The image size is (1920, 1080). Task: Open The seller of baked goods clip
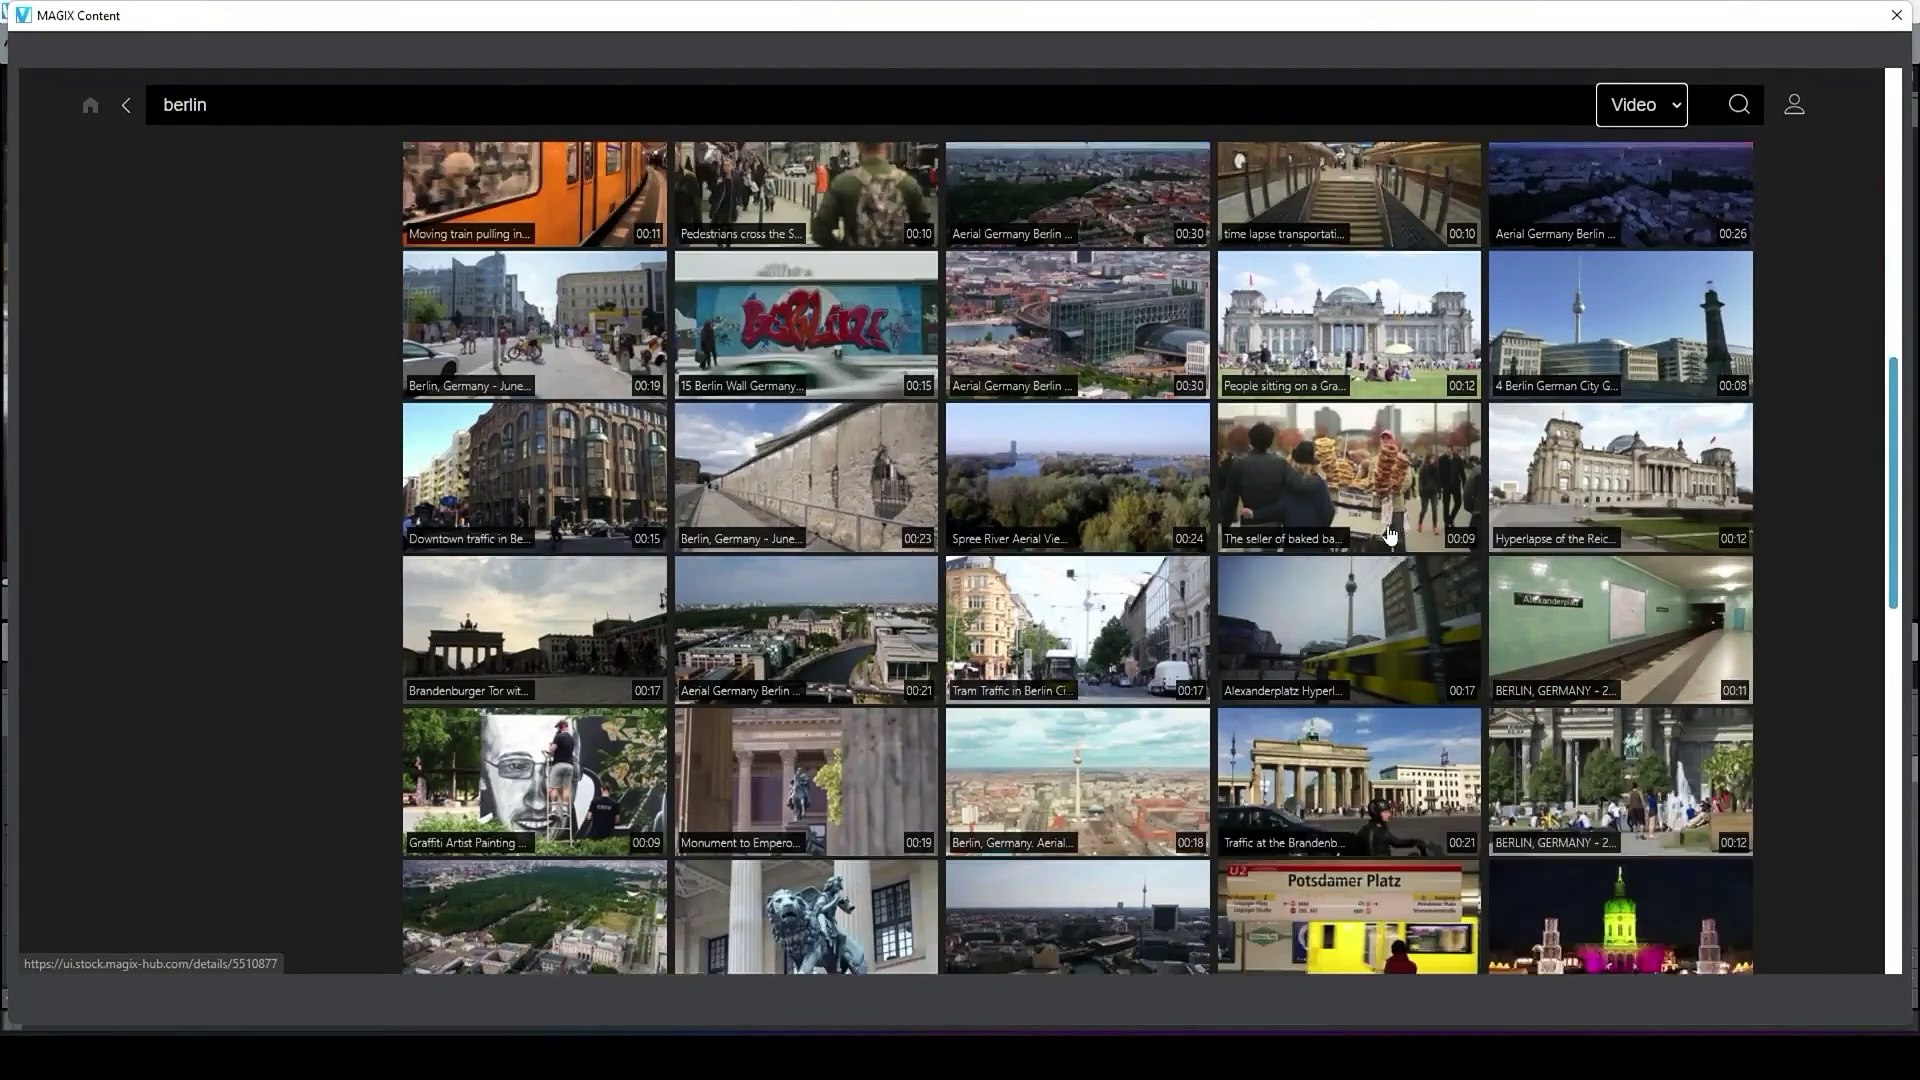1348,476
